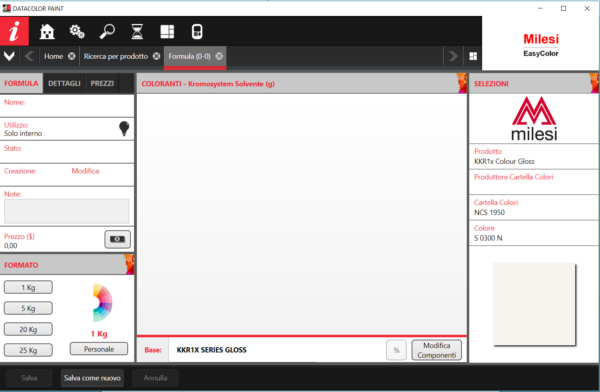Click the Milesi EasyColor brand logo
Viewport: 600px width, 392px height.
pos(541,45)
